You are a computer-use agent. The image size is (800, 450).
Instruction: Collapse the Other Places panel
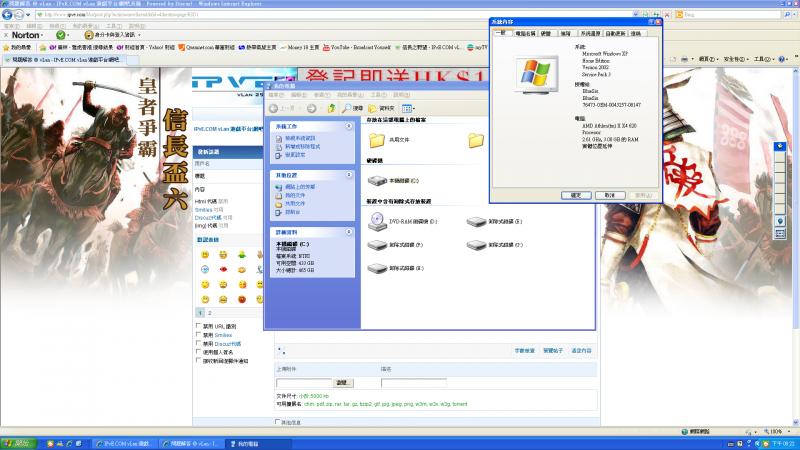pos(347,175)
